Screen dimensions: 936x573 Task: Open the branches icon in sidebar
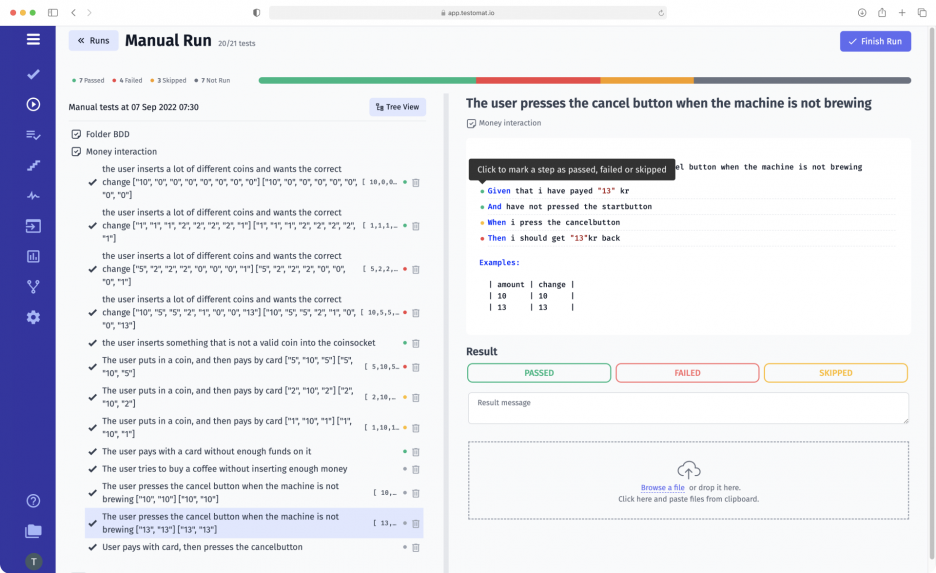click(33, 287)
